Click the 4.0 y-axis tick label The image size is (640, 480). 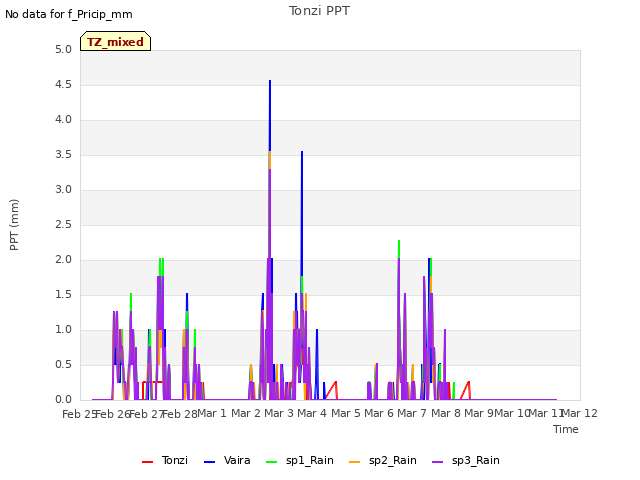63,120
